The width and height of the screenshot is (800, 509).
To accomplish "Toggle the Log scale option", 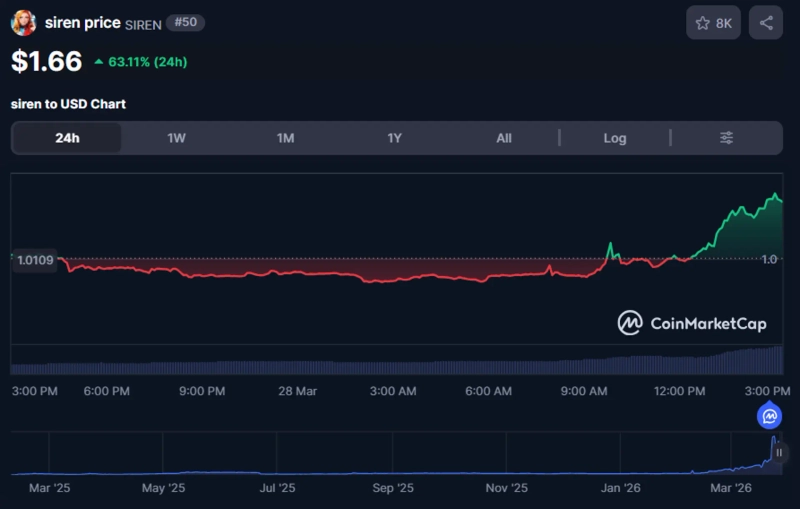I will click(614, 138).
